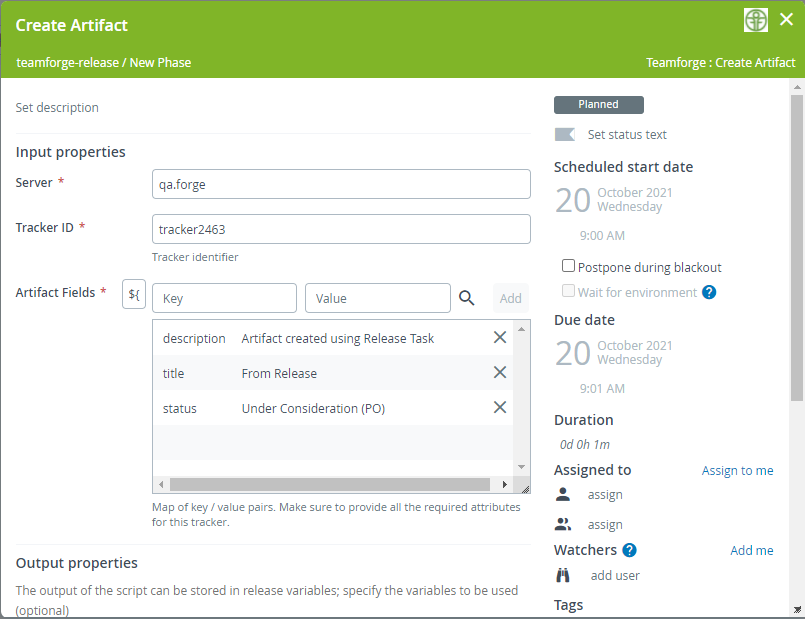Click the binoculars watcher icon
The image size is (805, 619).
[563, 575]
